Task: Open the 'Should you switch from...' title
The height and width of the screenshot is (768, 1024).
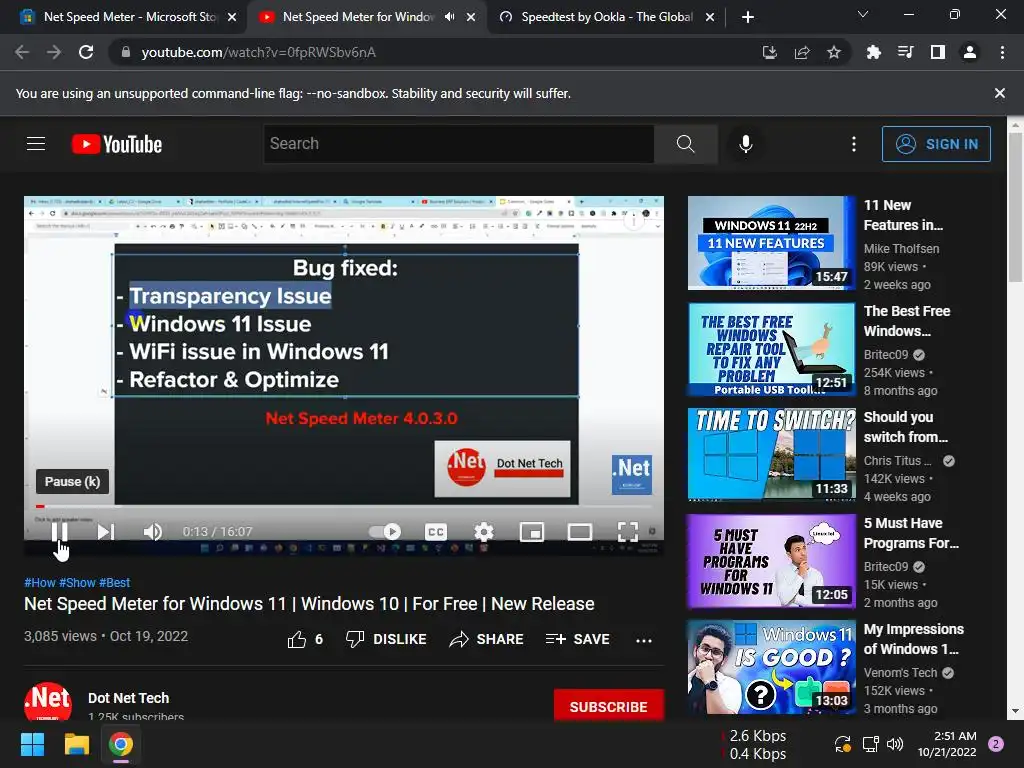Action: [x=906, y=427]
